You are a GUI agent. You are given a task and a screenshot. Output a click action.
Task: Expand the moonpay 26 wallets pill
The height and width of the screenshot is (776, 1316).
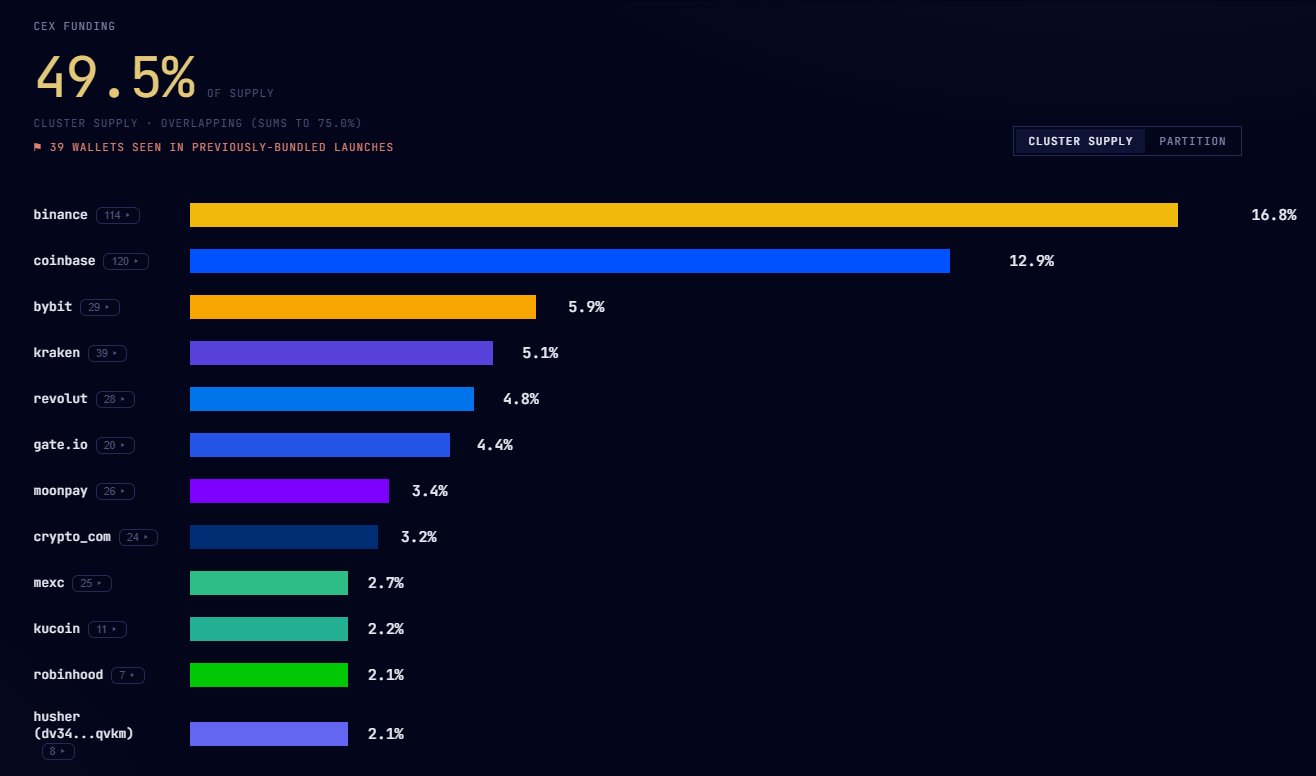click(115, 491)
